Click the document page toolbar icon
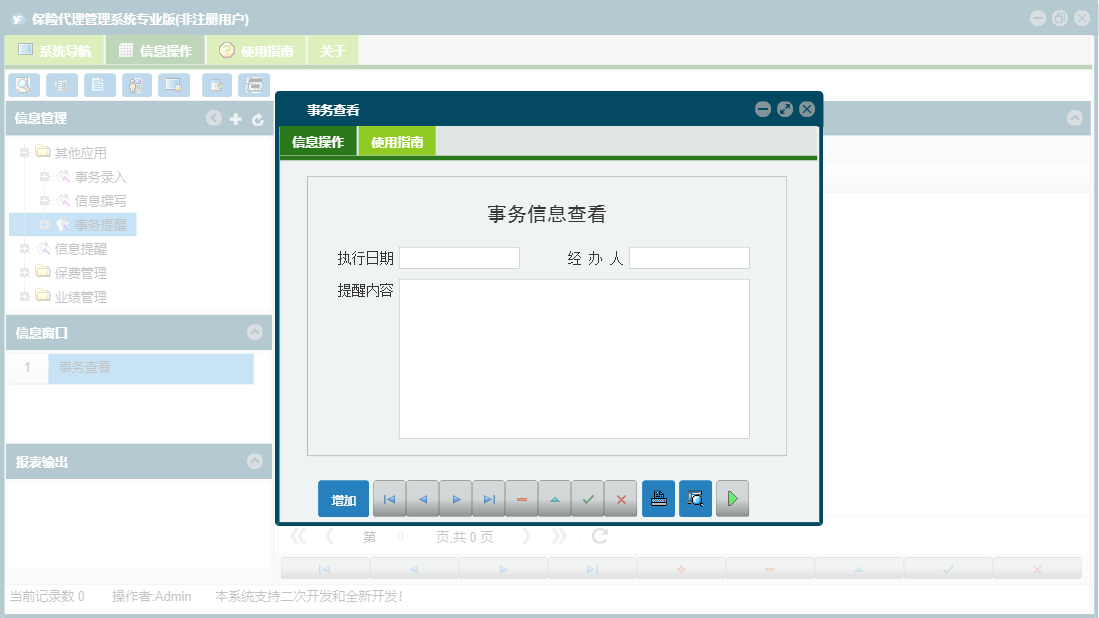The image size is (1099, 618). click(100, 85)
